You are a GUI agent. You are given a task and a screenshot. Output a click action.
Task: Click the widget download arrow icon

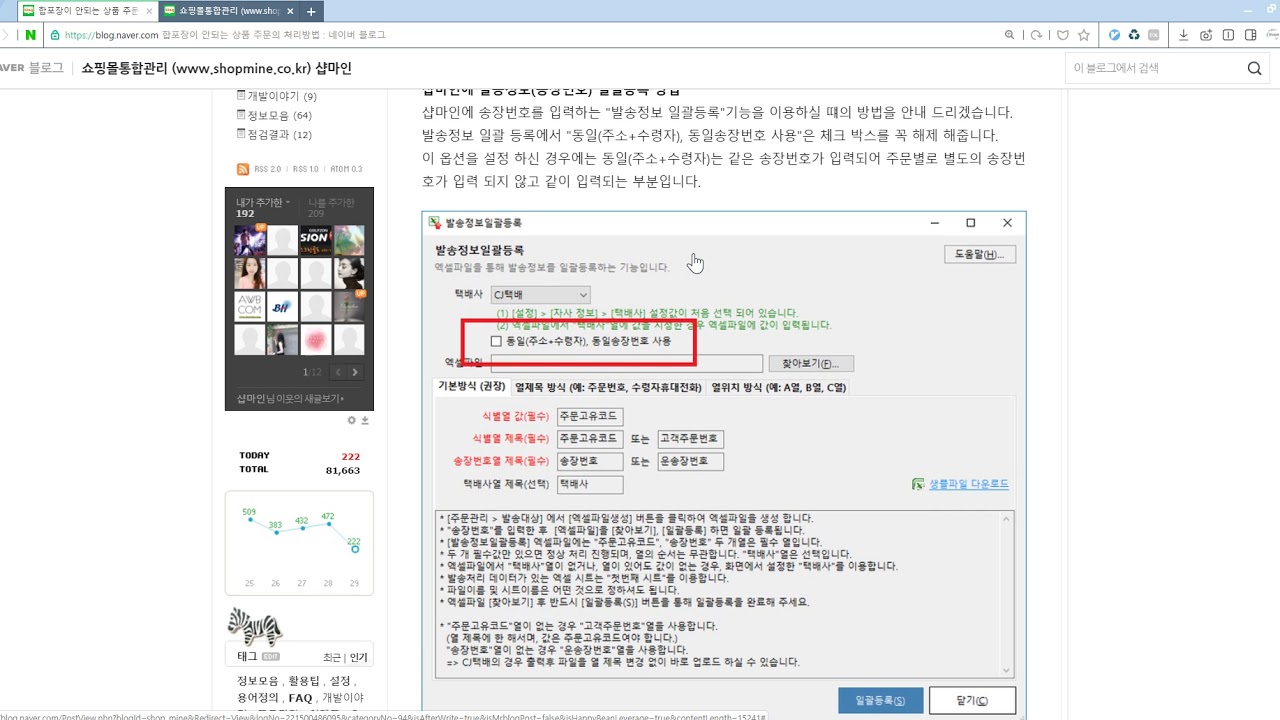365,420
